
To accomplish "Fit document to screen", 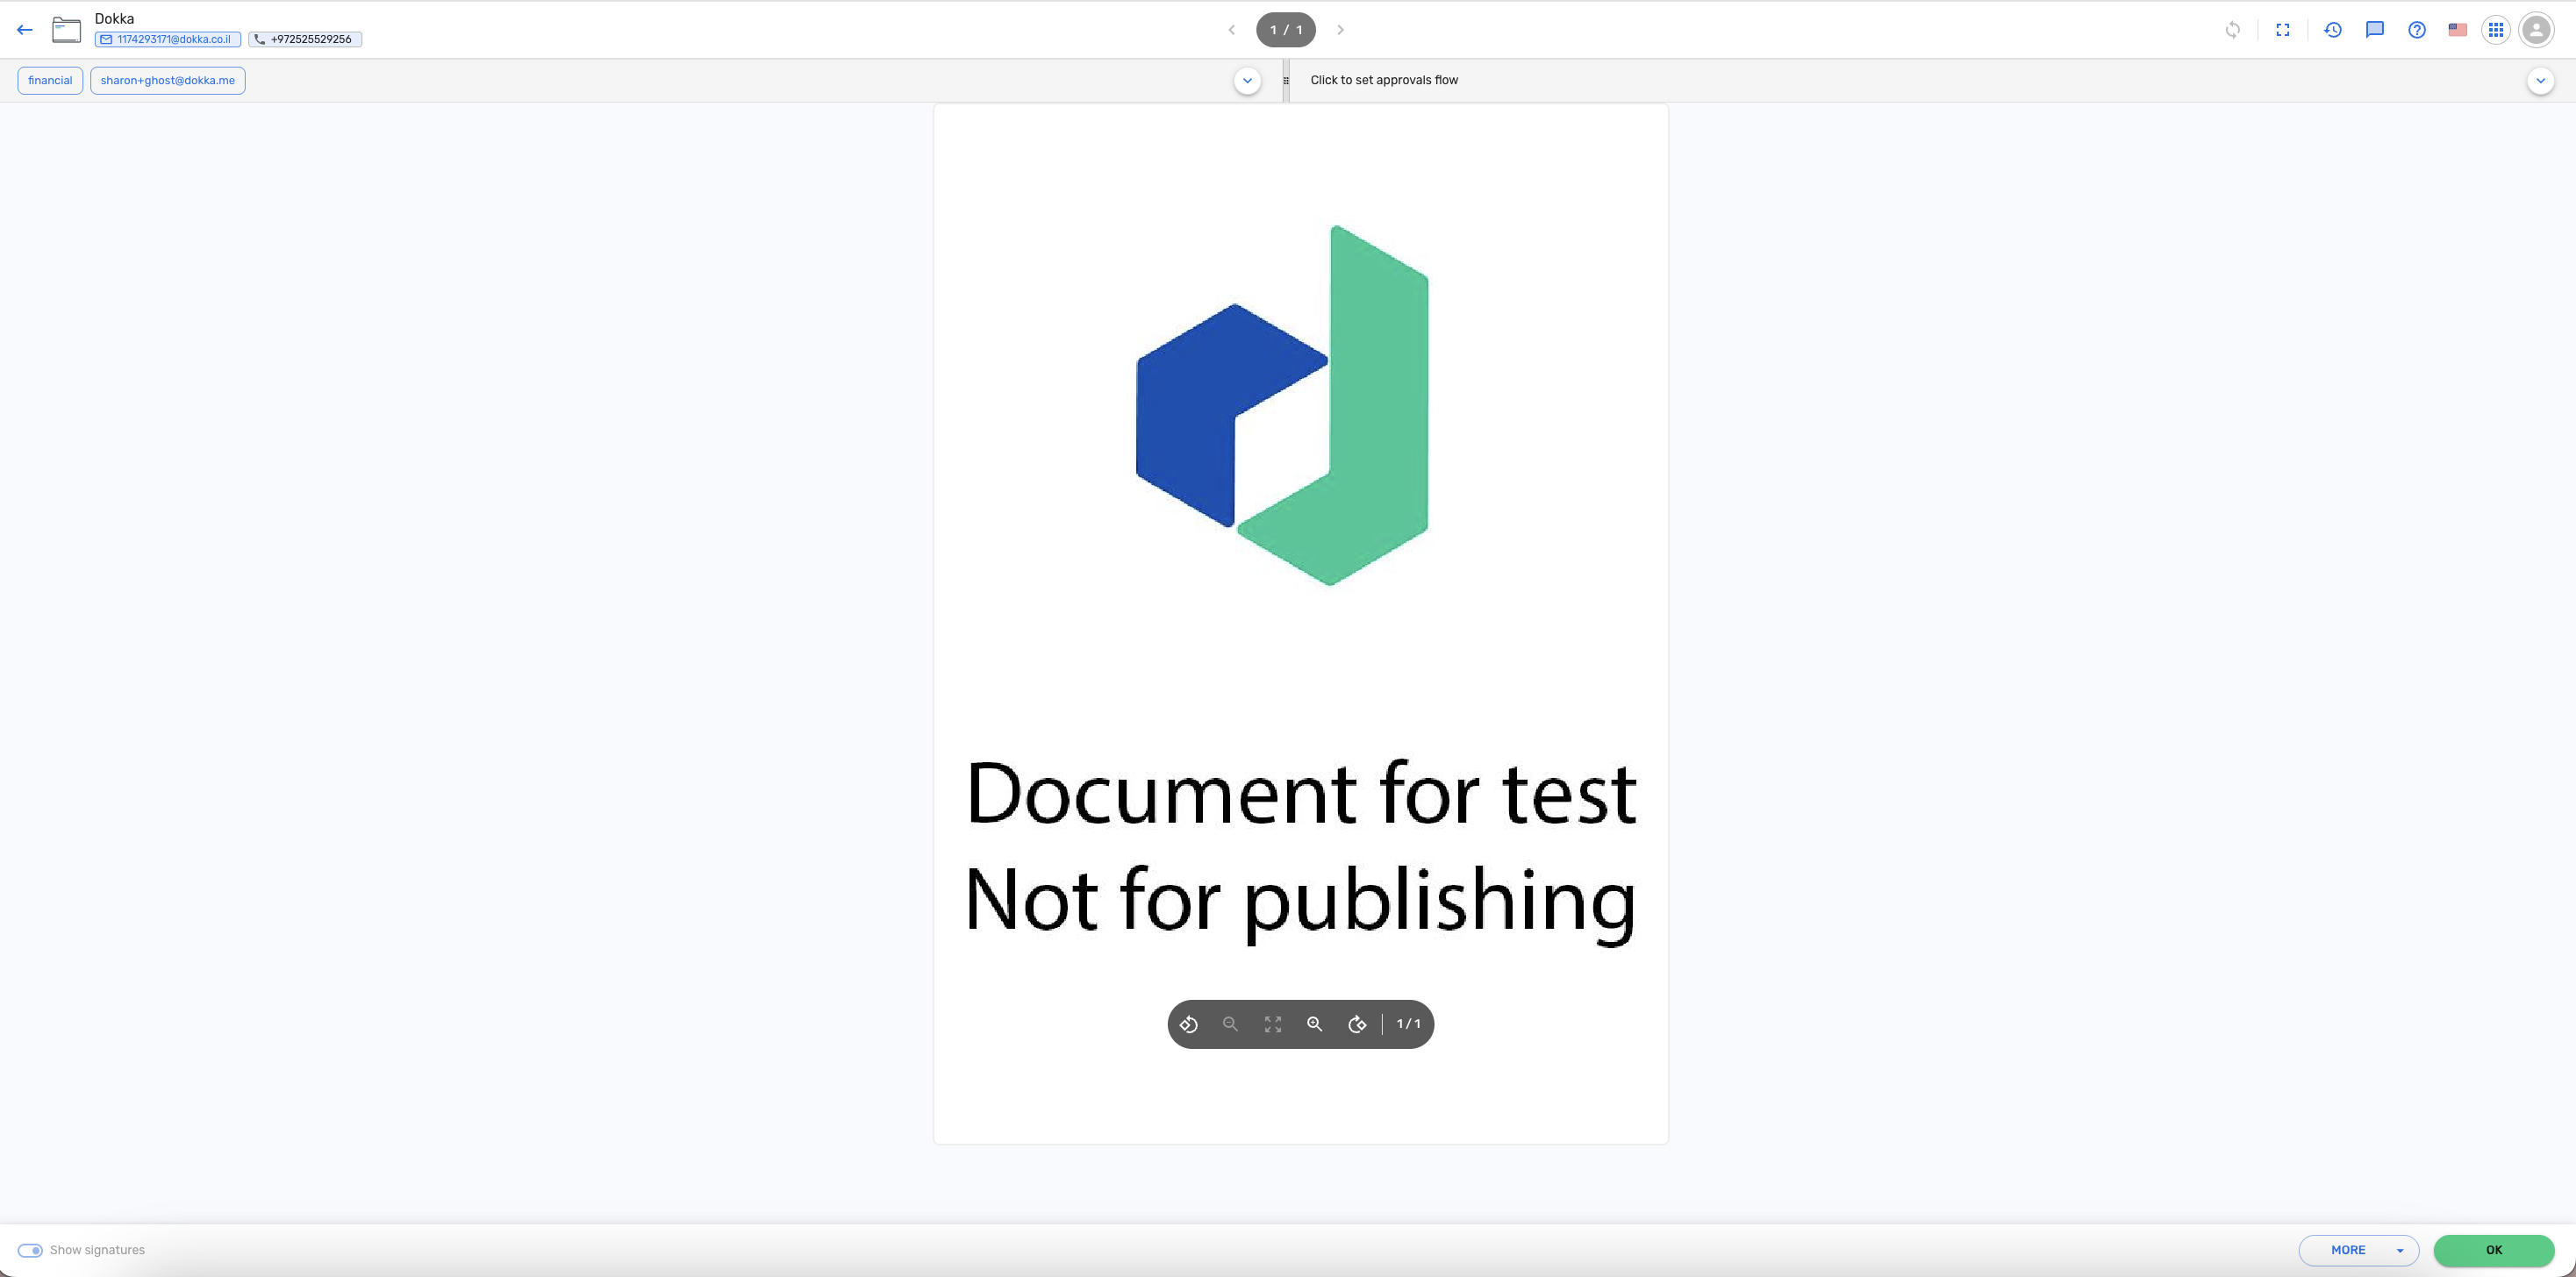I will [1272, 1024].
